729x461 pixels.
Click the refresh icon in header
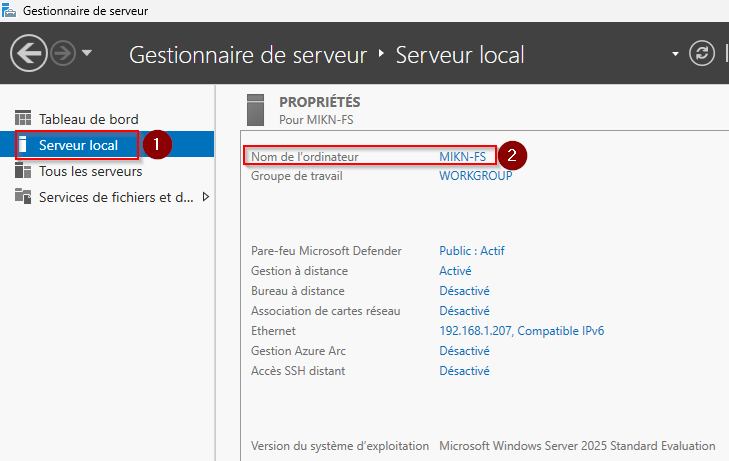click(702, 53)
